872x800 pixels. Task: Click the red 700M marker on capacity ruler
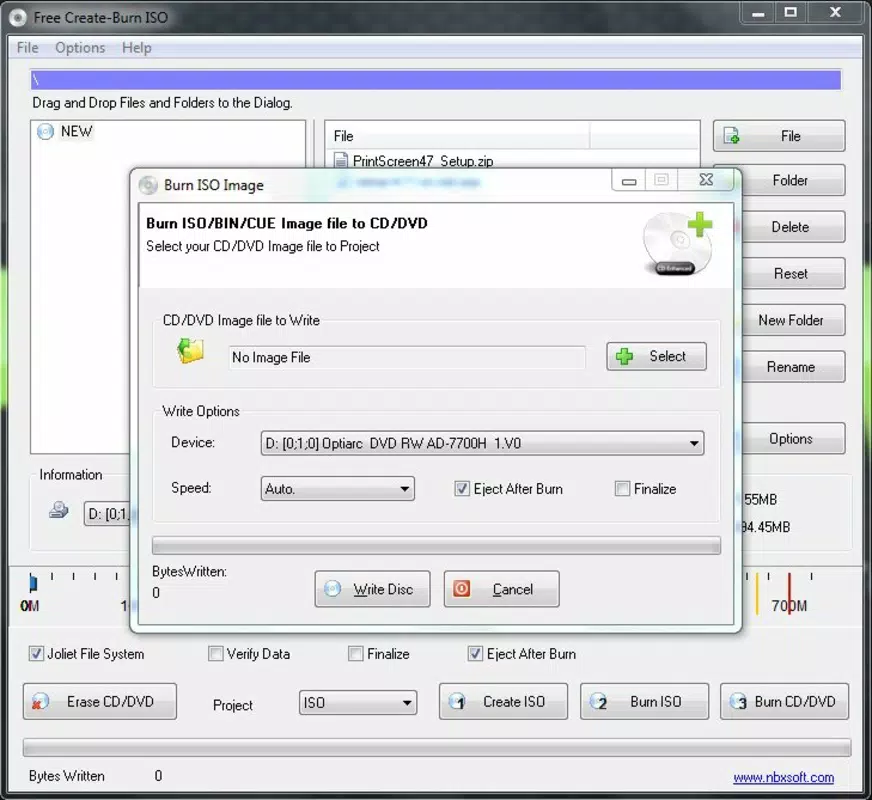789,593
